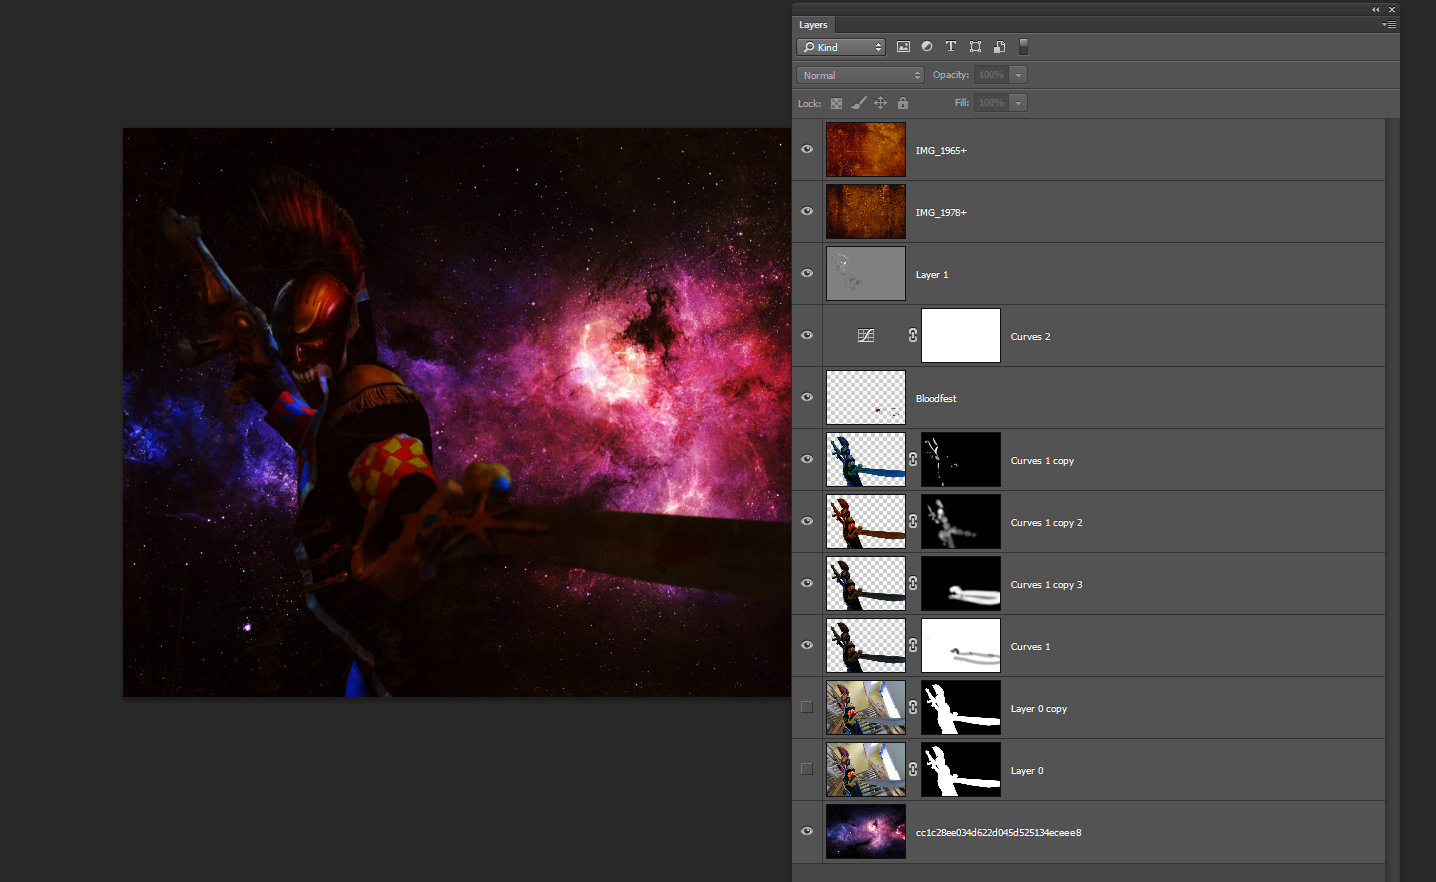This screenshot has width=1436, height=882.
Task: Select the galaxy background layer thumbnail
Action: click(866, 832)
